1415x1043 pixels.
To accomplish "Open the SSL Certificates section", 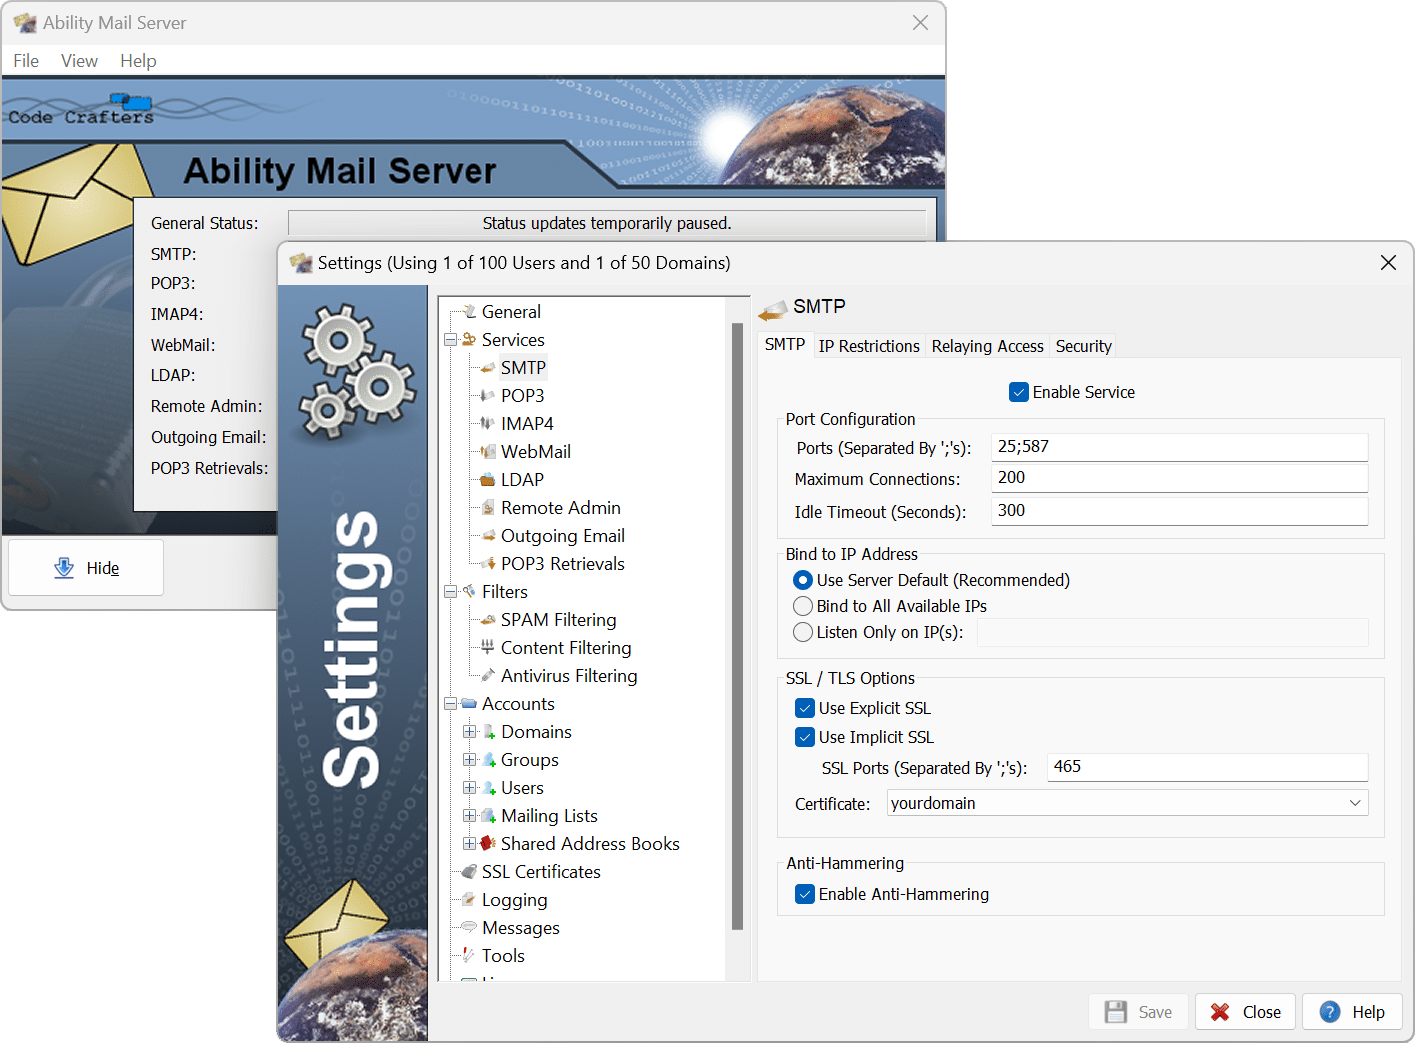I will click(541, 871).
